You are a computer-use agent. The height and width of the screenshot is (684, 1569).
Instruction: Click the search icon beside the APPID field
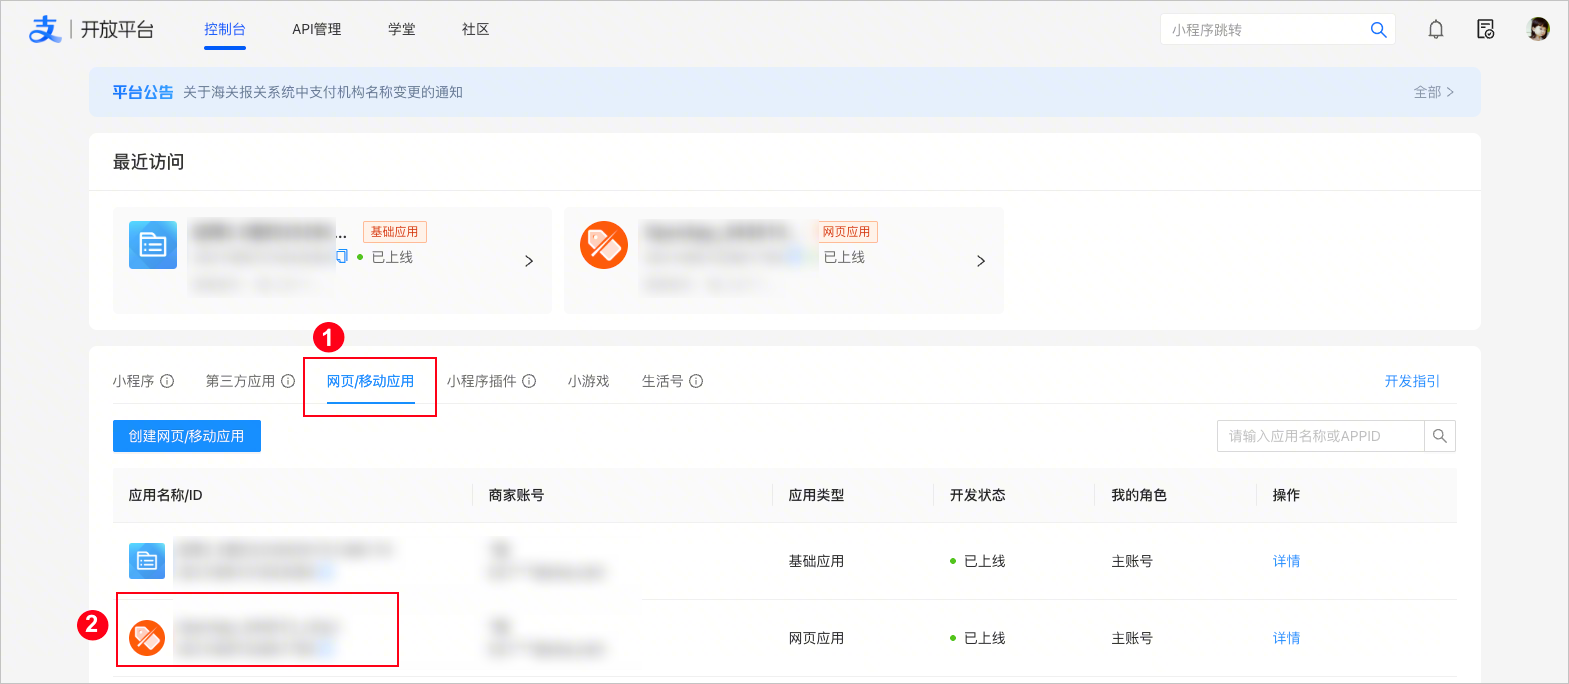pos(1440,436)
